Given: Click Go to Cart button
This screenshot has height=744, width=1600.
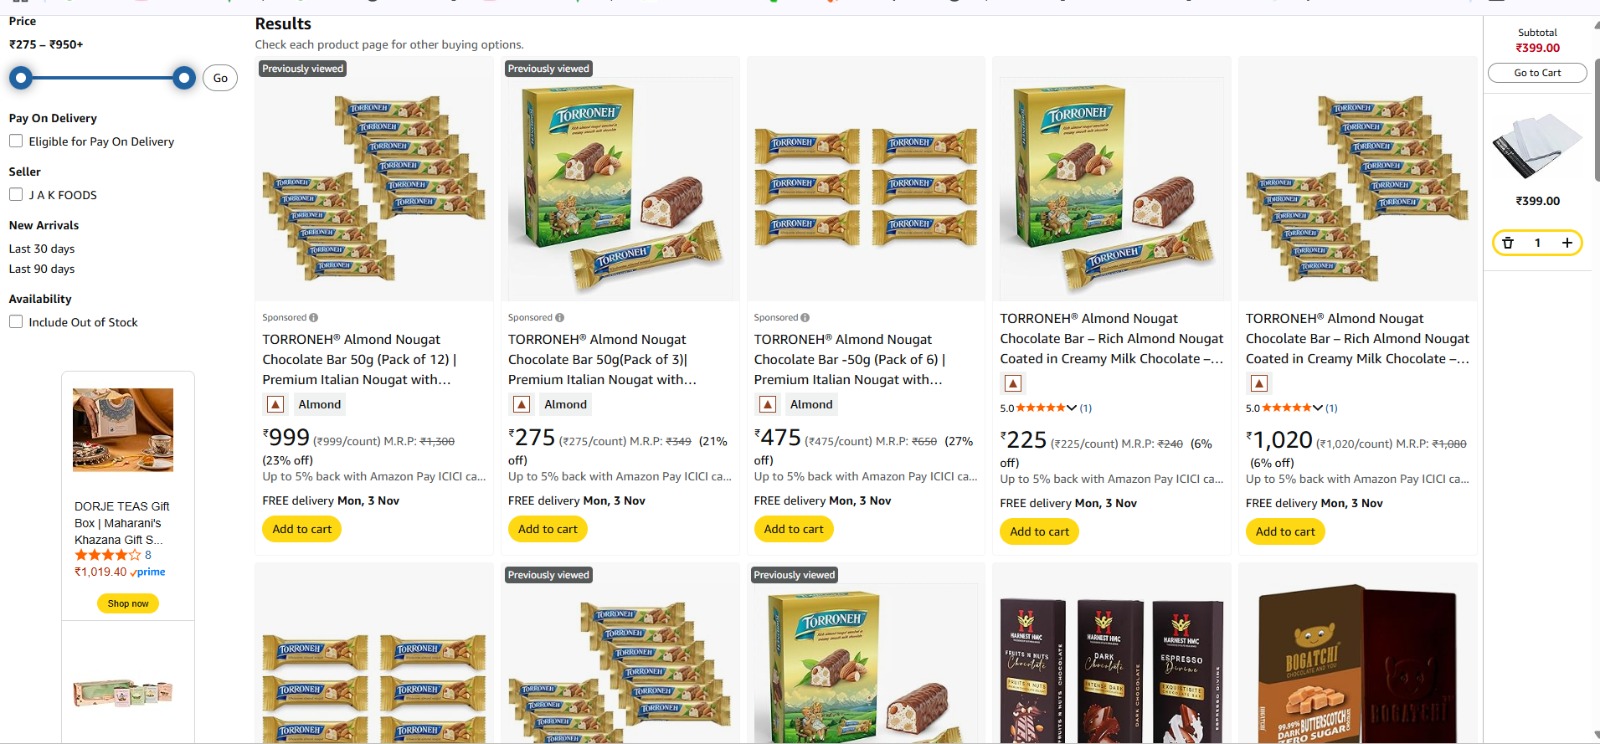Looking at the screenshot, I should click(x=1537, y=73).
